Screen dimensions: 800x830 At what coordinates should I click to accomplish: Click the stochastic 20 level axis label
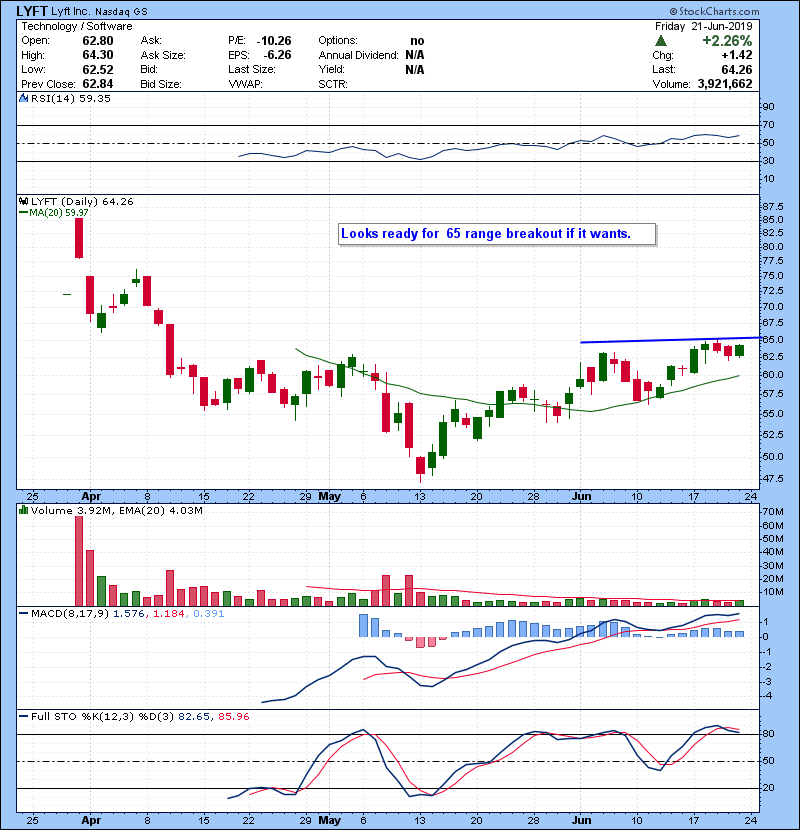point(769,788)
